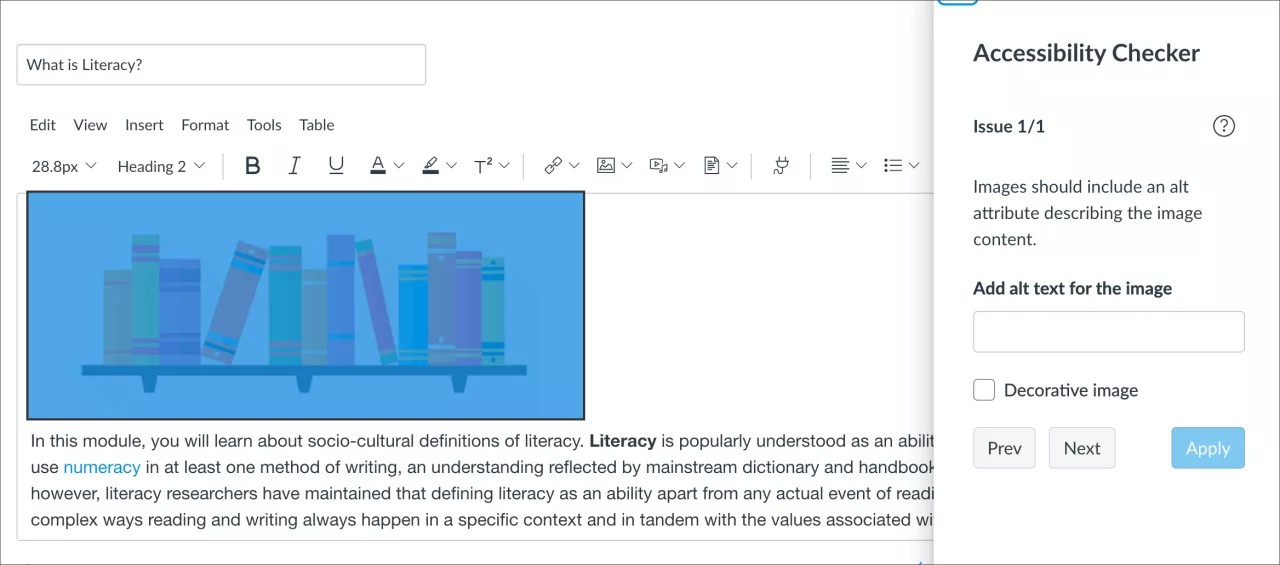The image size is (1280, 565).
Task: Click the insert image icon
Action: (606, 166)
